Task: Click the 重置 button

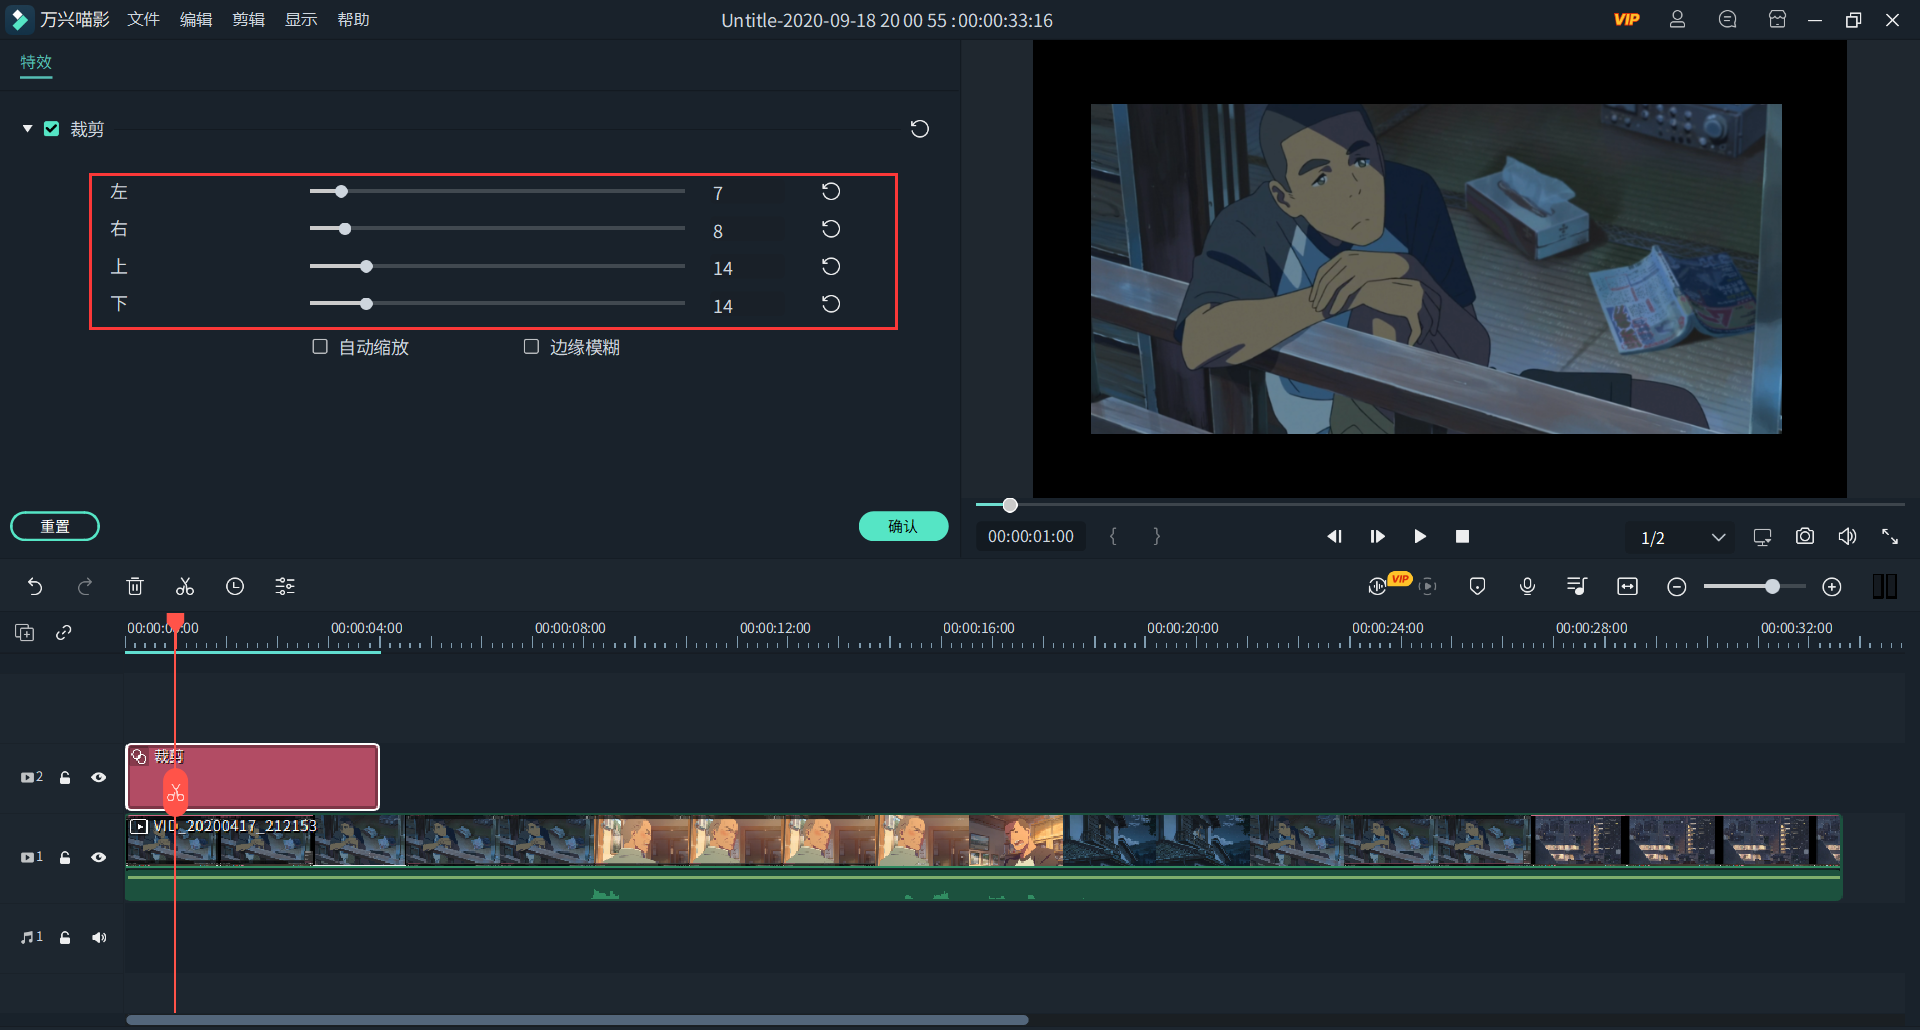Action: tap(55, 526)
